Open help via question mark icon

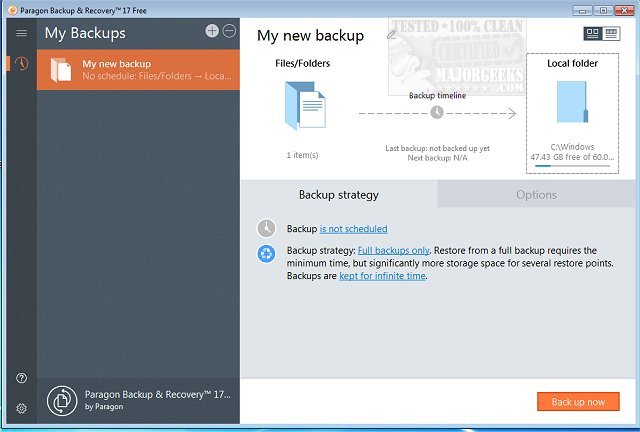tap(21, 378)
